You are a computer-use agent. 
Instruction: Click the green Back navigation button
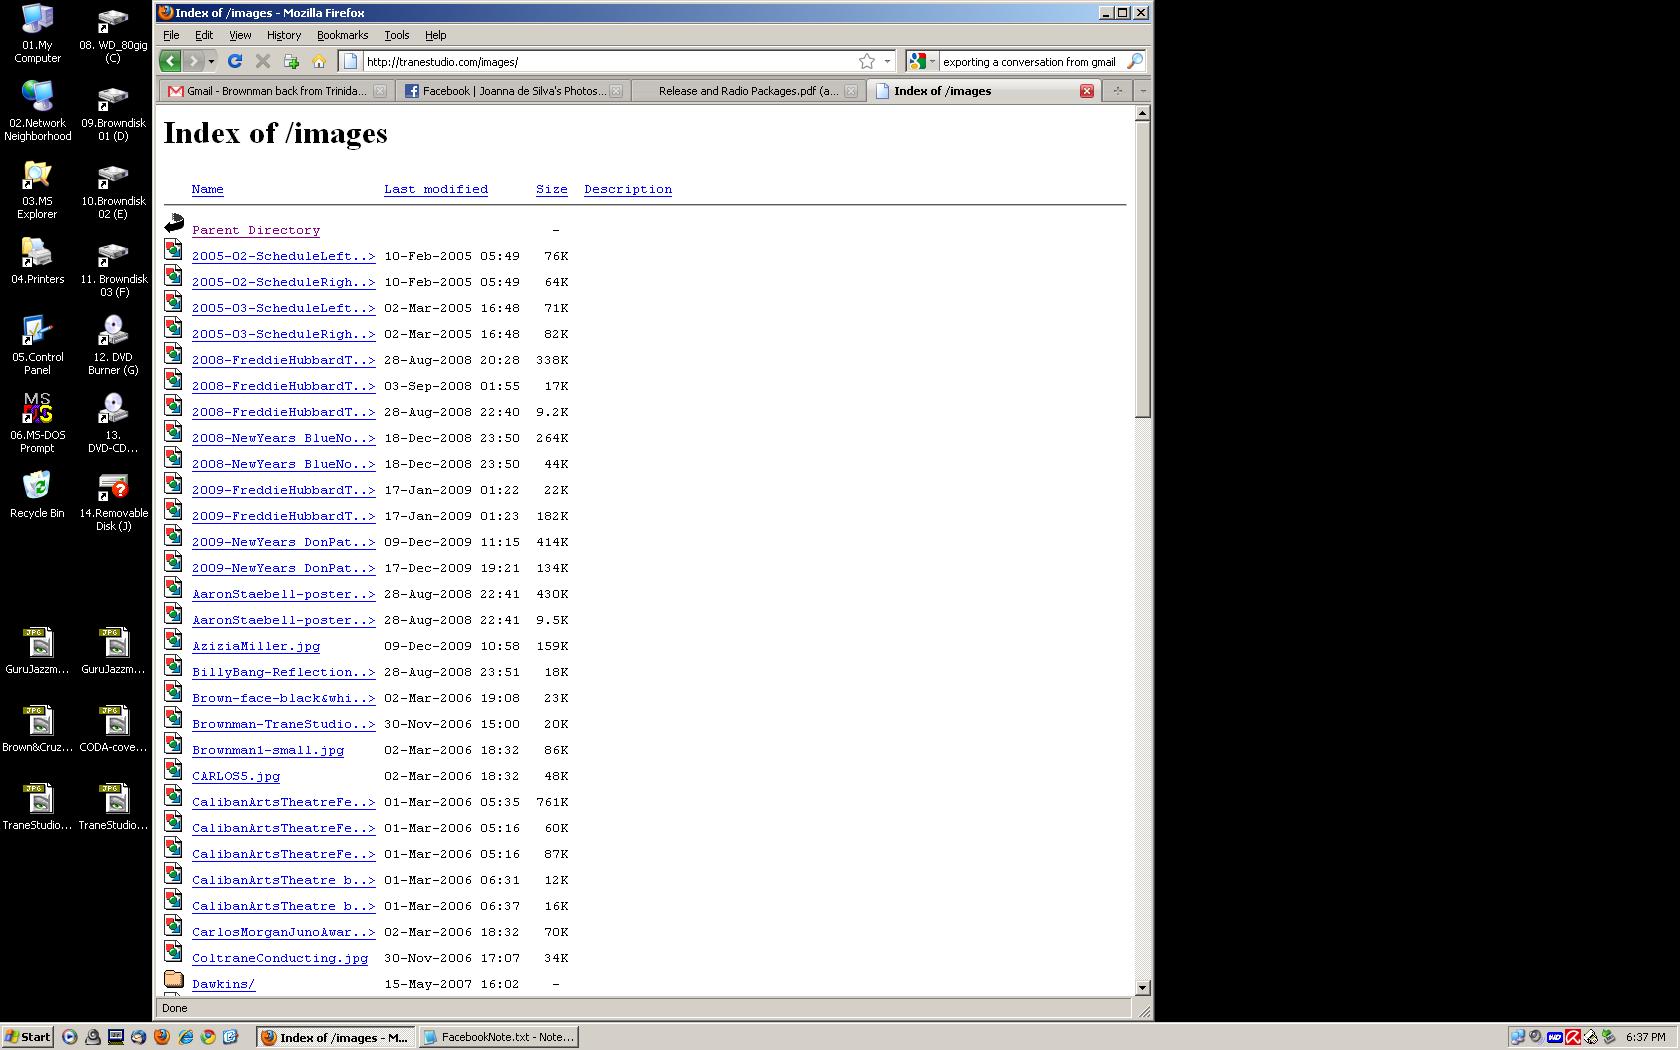click(170, 61)
